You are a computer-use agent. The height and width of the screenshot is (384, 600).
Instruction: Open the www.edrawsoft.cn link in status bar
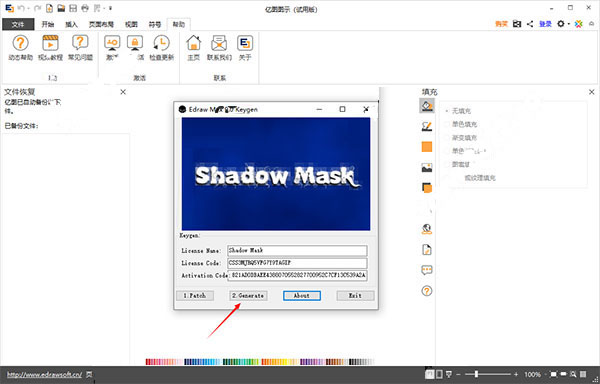coord(44,374)
